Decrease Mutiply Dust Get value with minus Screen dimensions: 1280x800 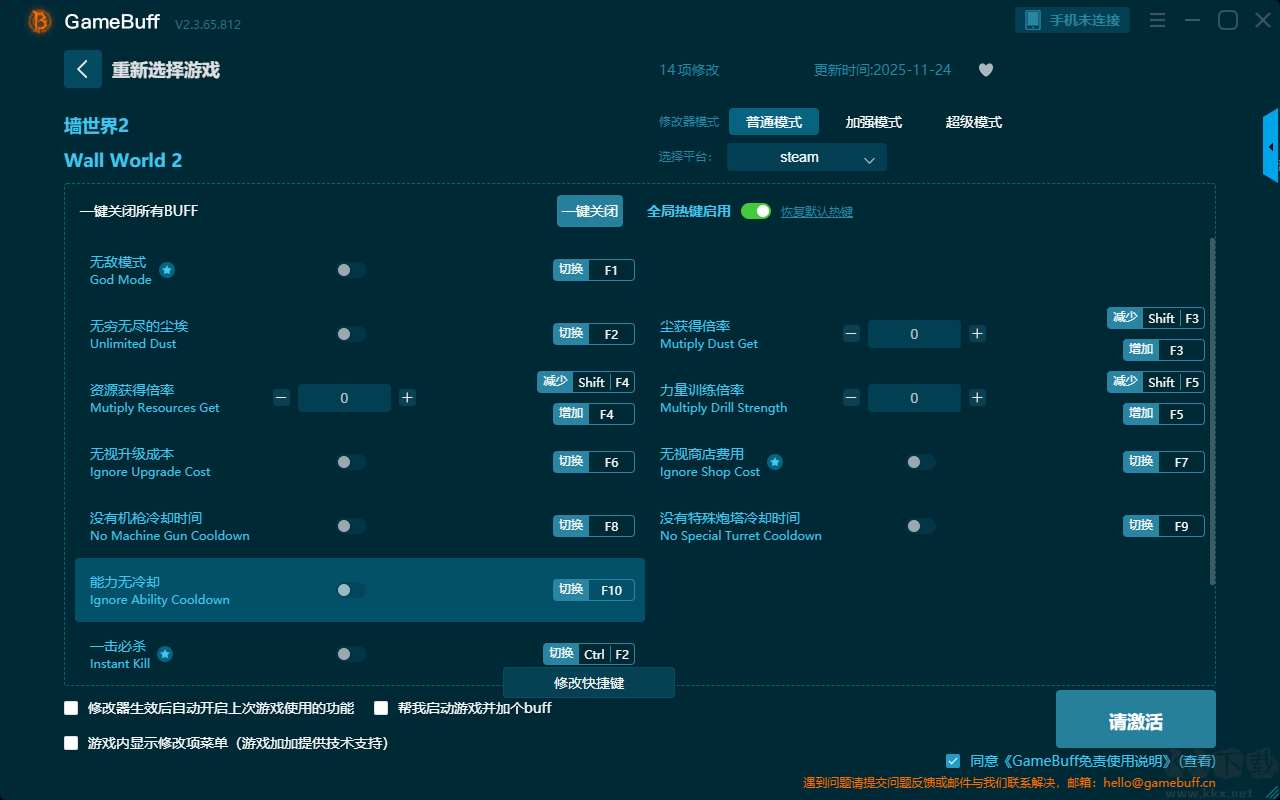click(851, 334)
